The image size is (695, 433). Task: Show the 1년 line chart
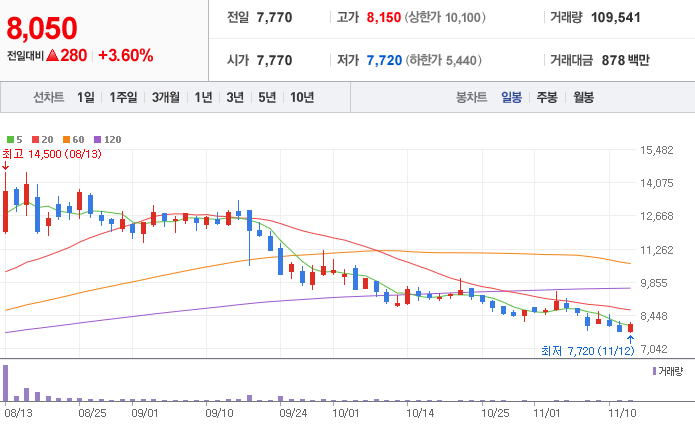point(203,97)
